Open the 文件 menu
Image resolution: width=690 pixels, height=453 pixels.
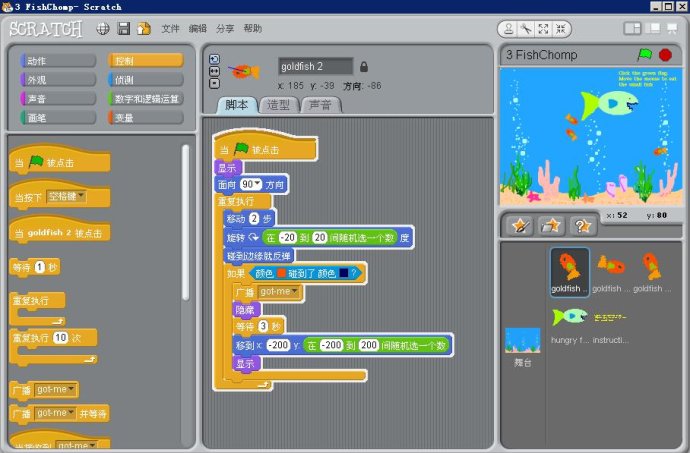(170, 29)
